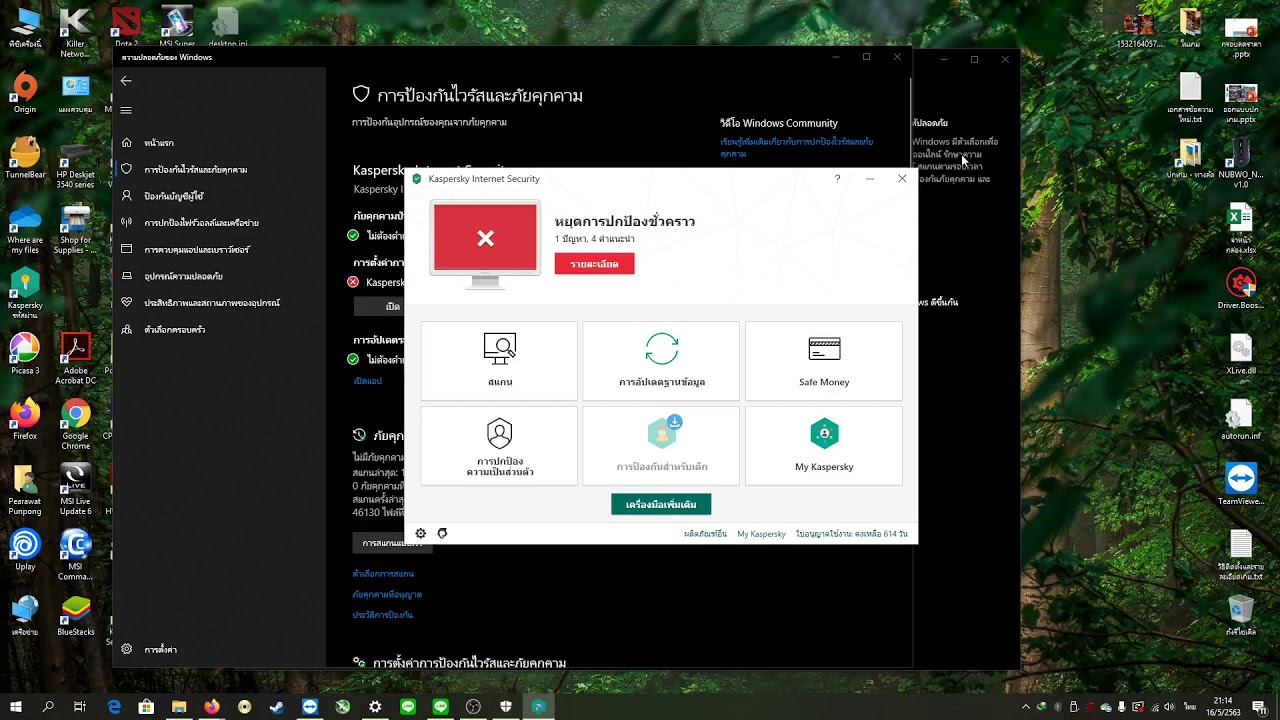Expand the Windows Security hamburger menu
This screenshot has width=1280, height=720.
point(126,110)
